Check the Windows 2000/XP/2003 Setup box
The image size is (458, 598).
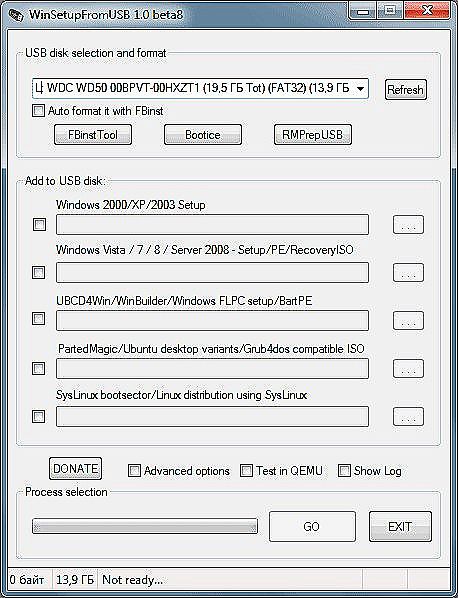[39, 225]
